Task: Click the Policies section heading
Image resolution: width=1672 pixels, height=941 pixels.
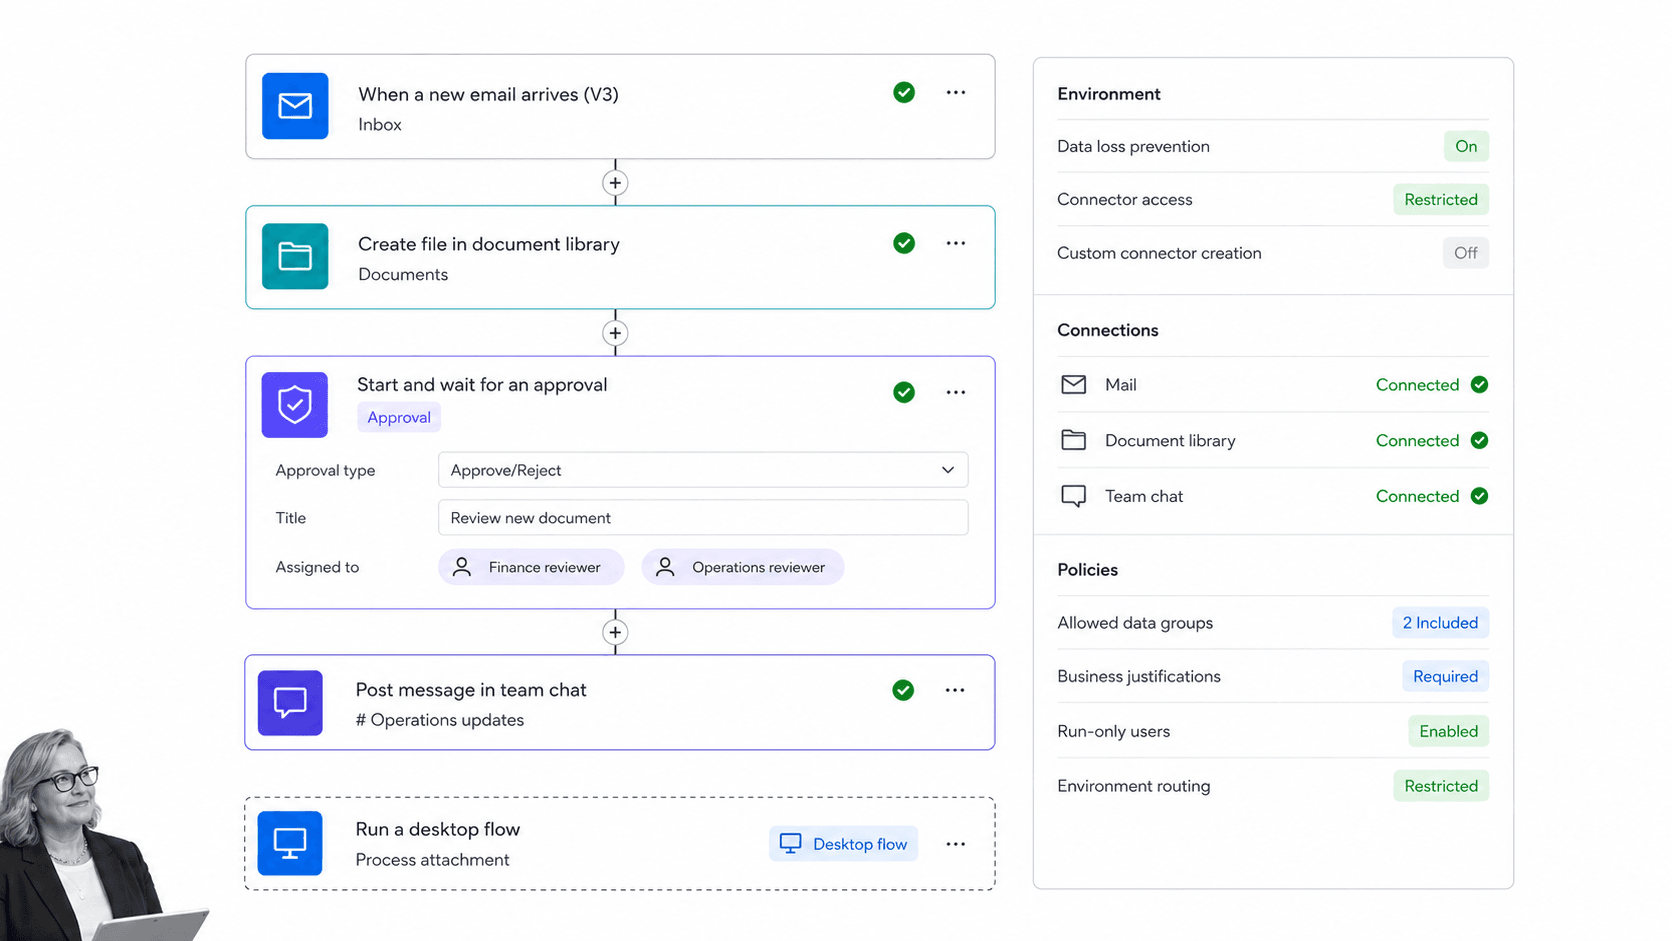Action: tap(1088, 570)
